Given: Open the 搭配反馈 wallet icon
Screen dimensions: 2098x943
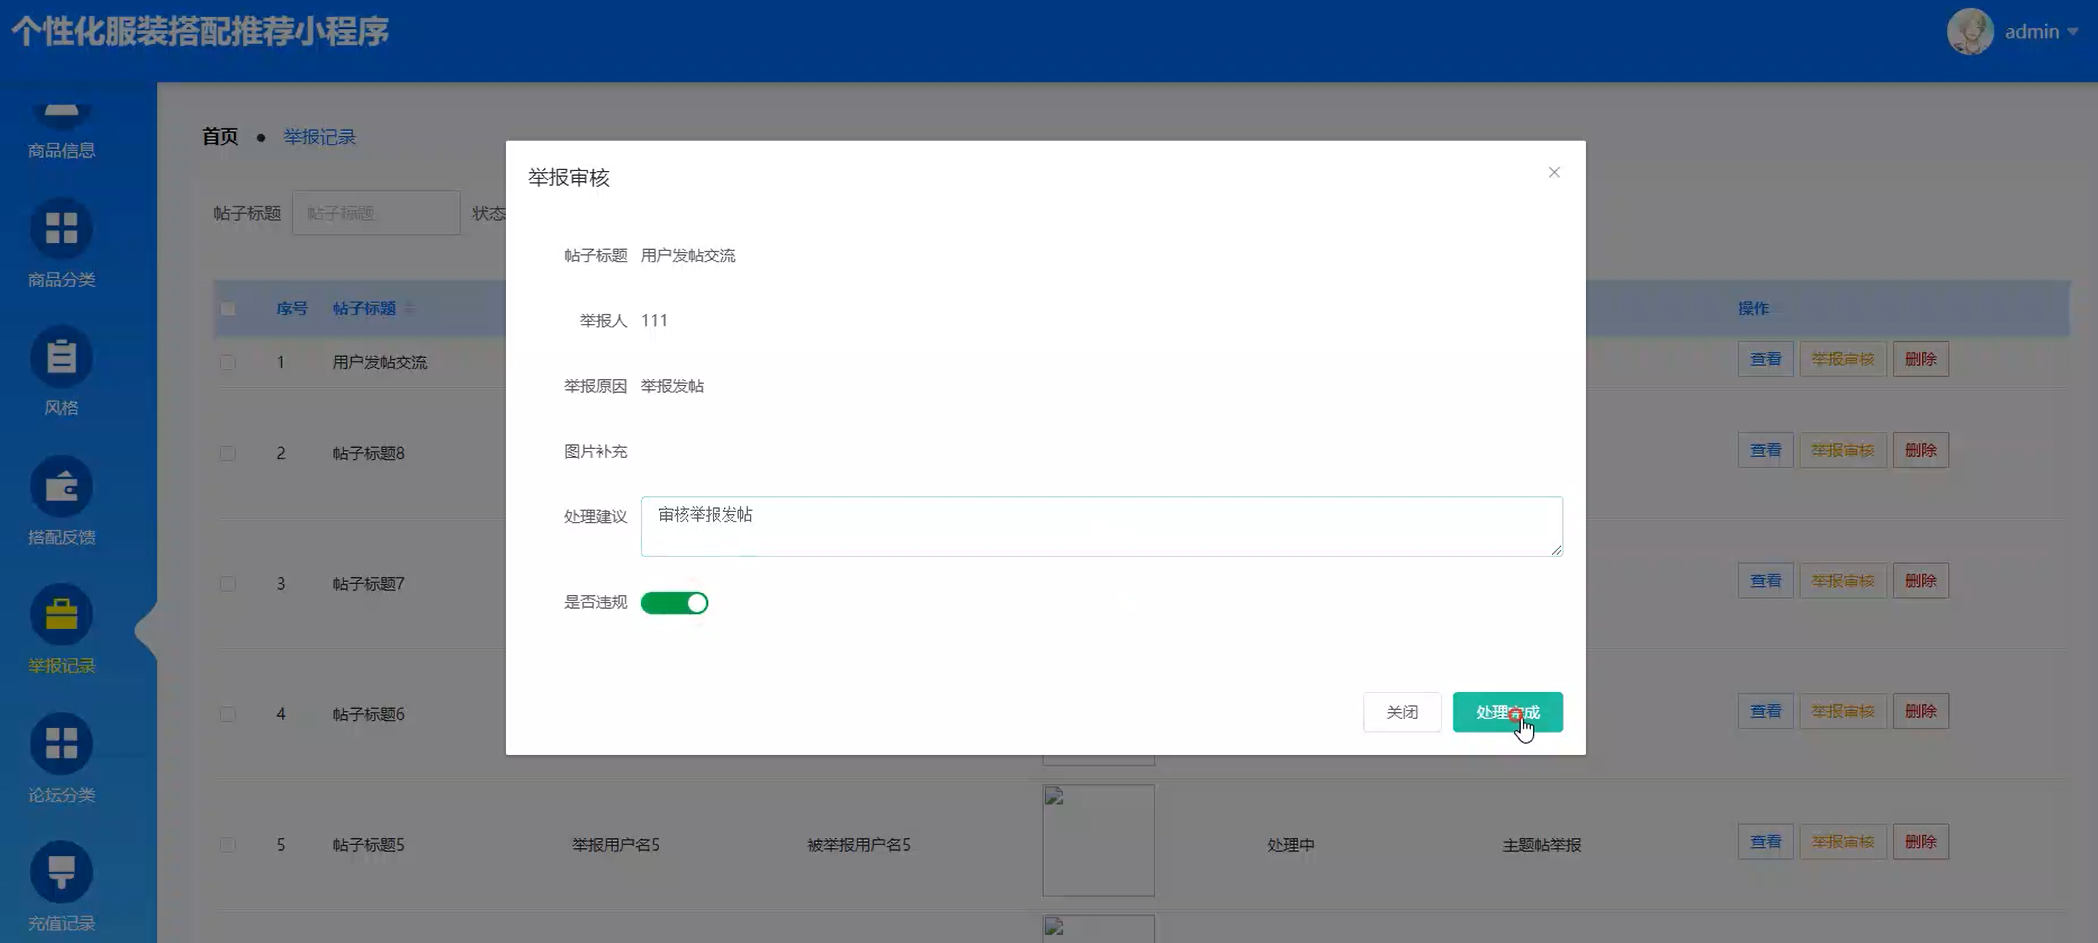Looking at the screenshot, I should (x=61, y=487).
